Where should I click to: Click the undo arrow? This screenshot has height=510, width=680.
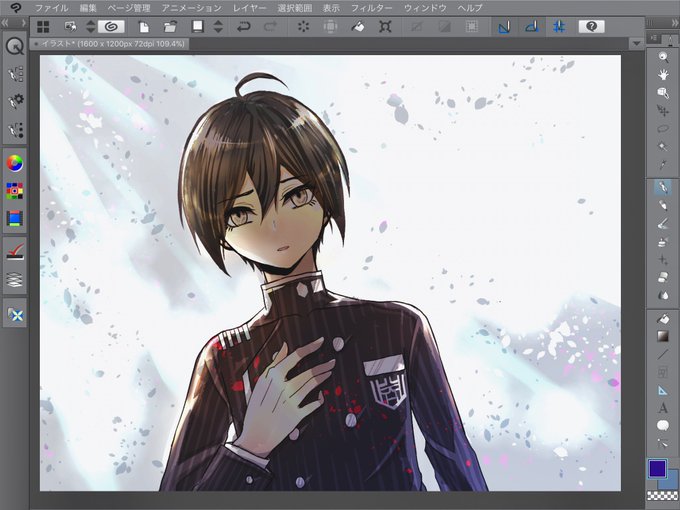coord(244,27)
